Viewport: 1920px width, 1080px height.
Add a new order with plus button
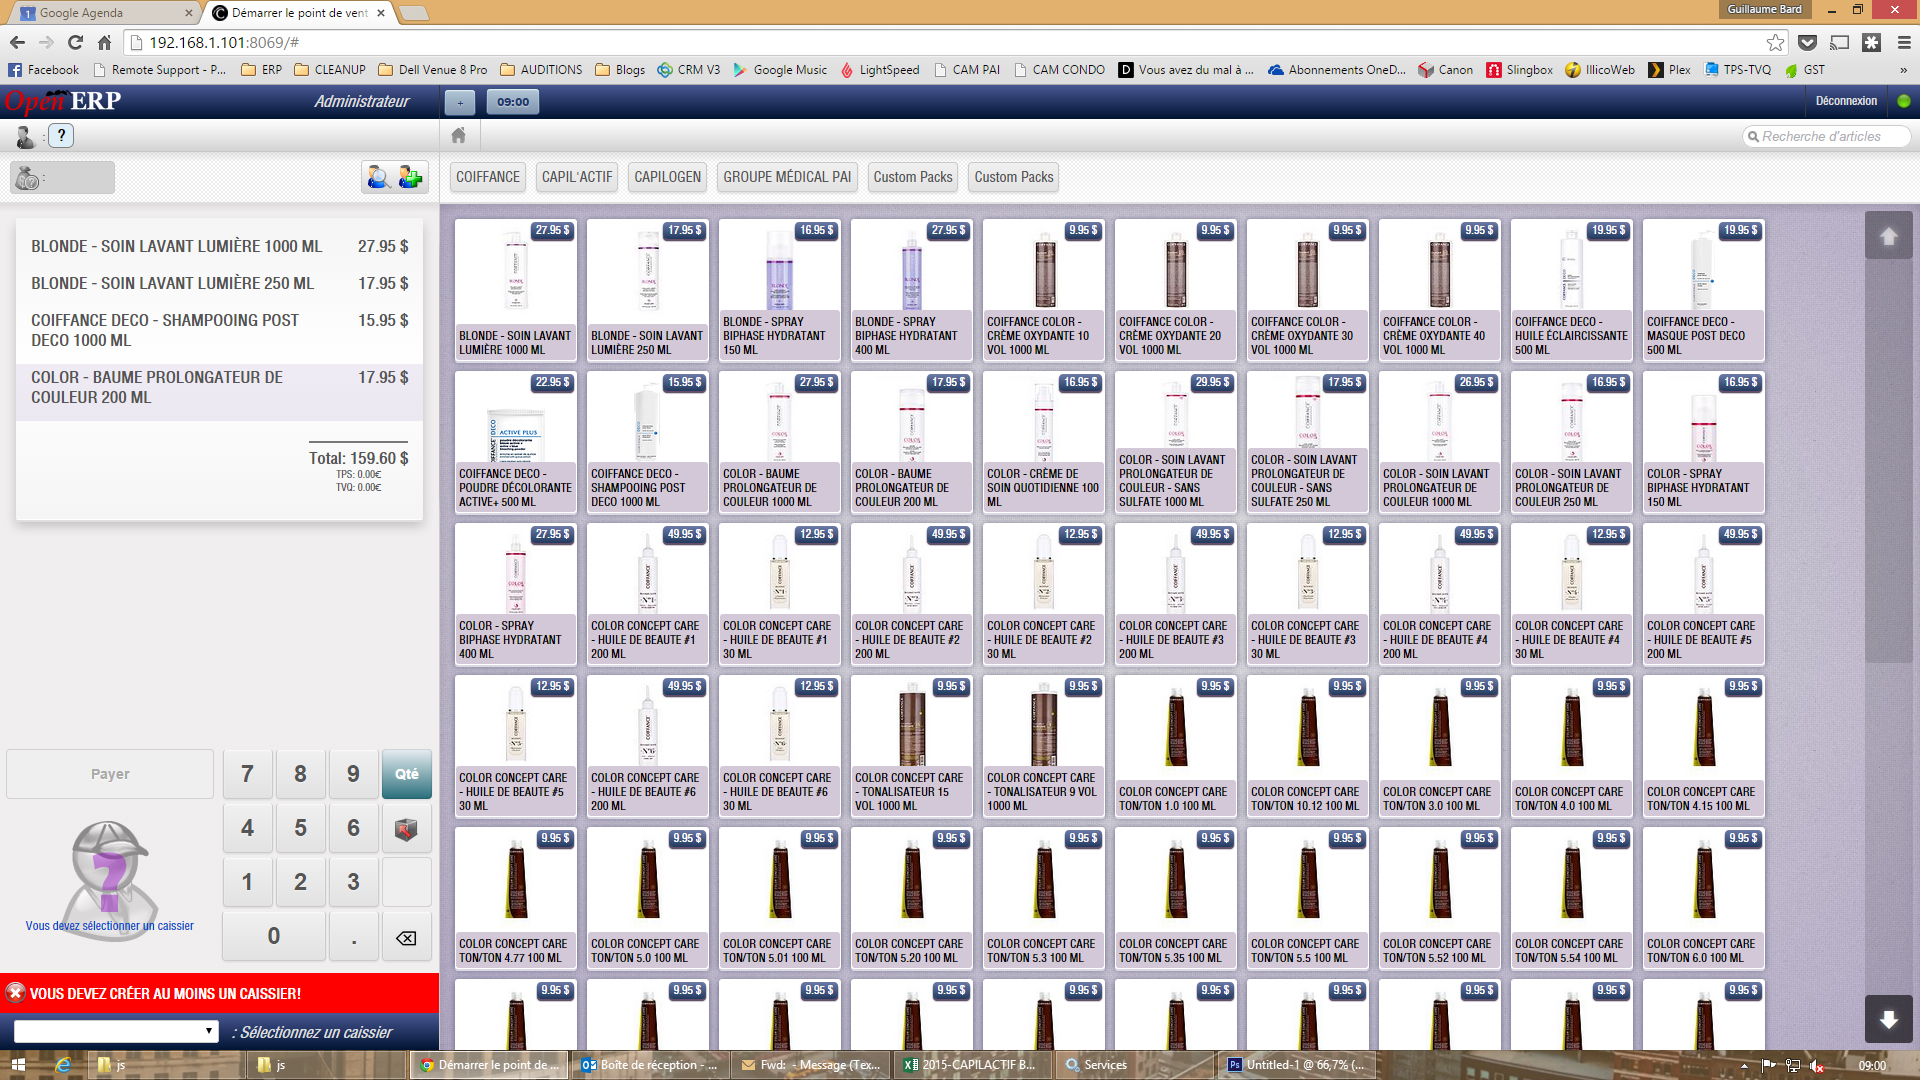[460, 101]
